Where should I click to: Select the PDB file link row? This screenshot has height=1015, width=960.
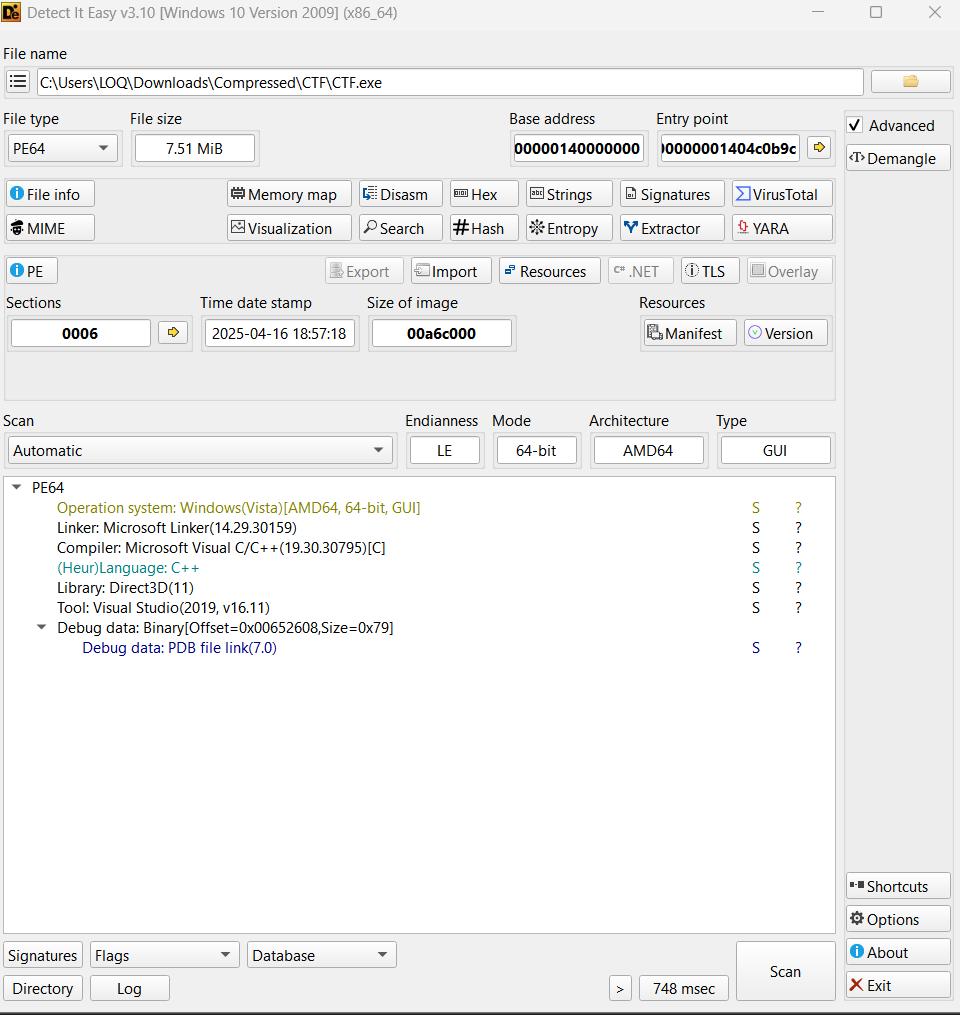coord(179,648)
